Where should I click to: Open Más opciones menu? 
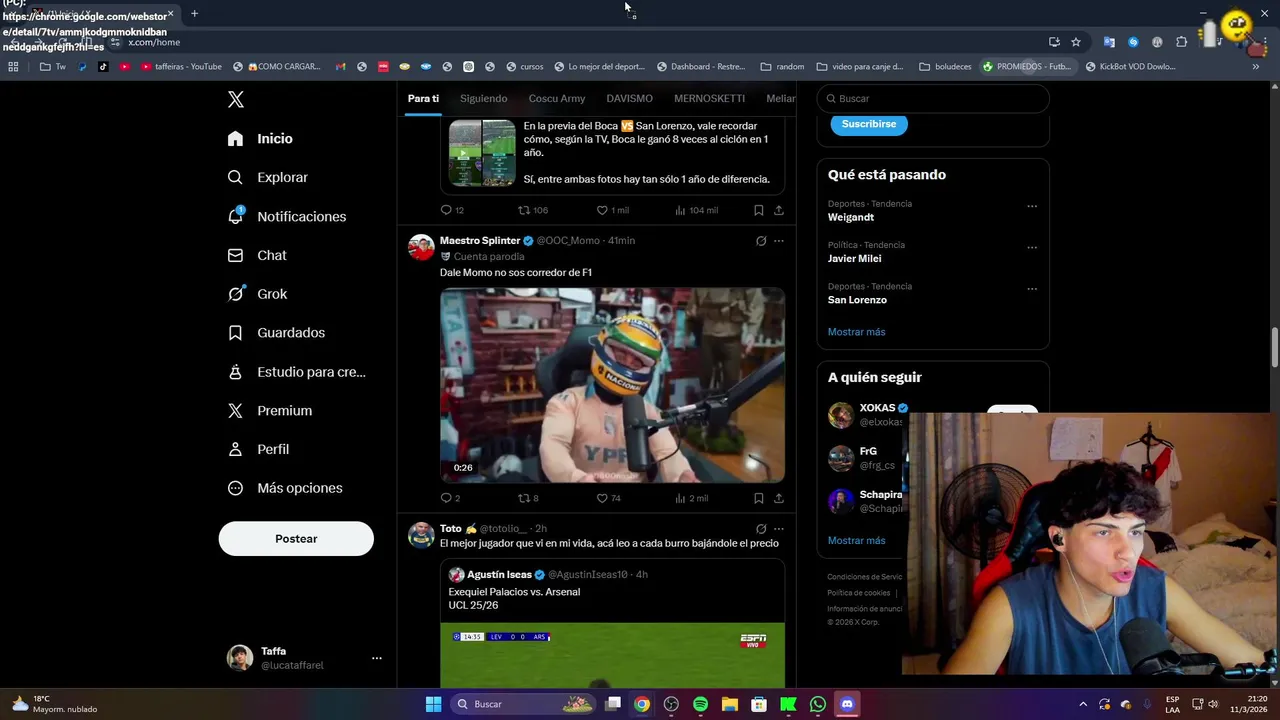click(x=285, y=488)
